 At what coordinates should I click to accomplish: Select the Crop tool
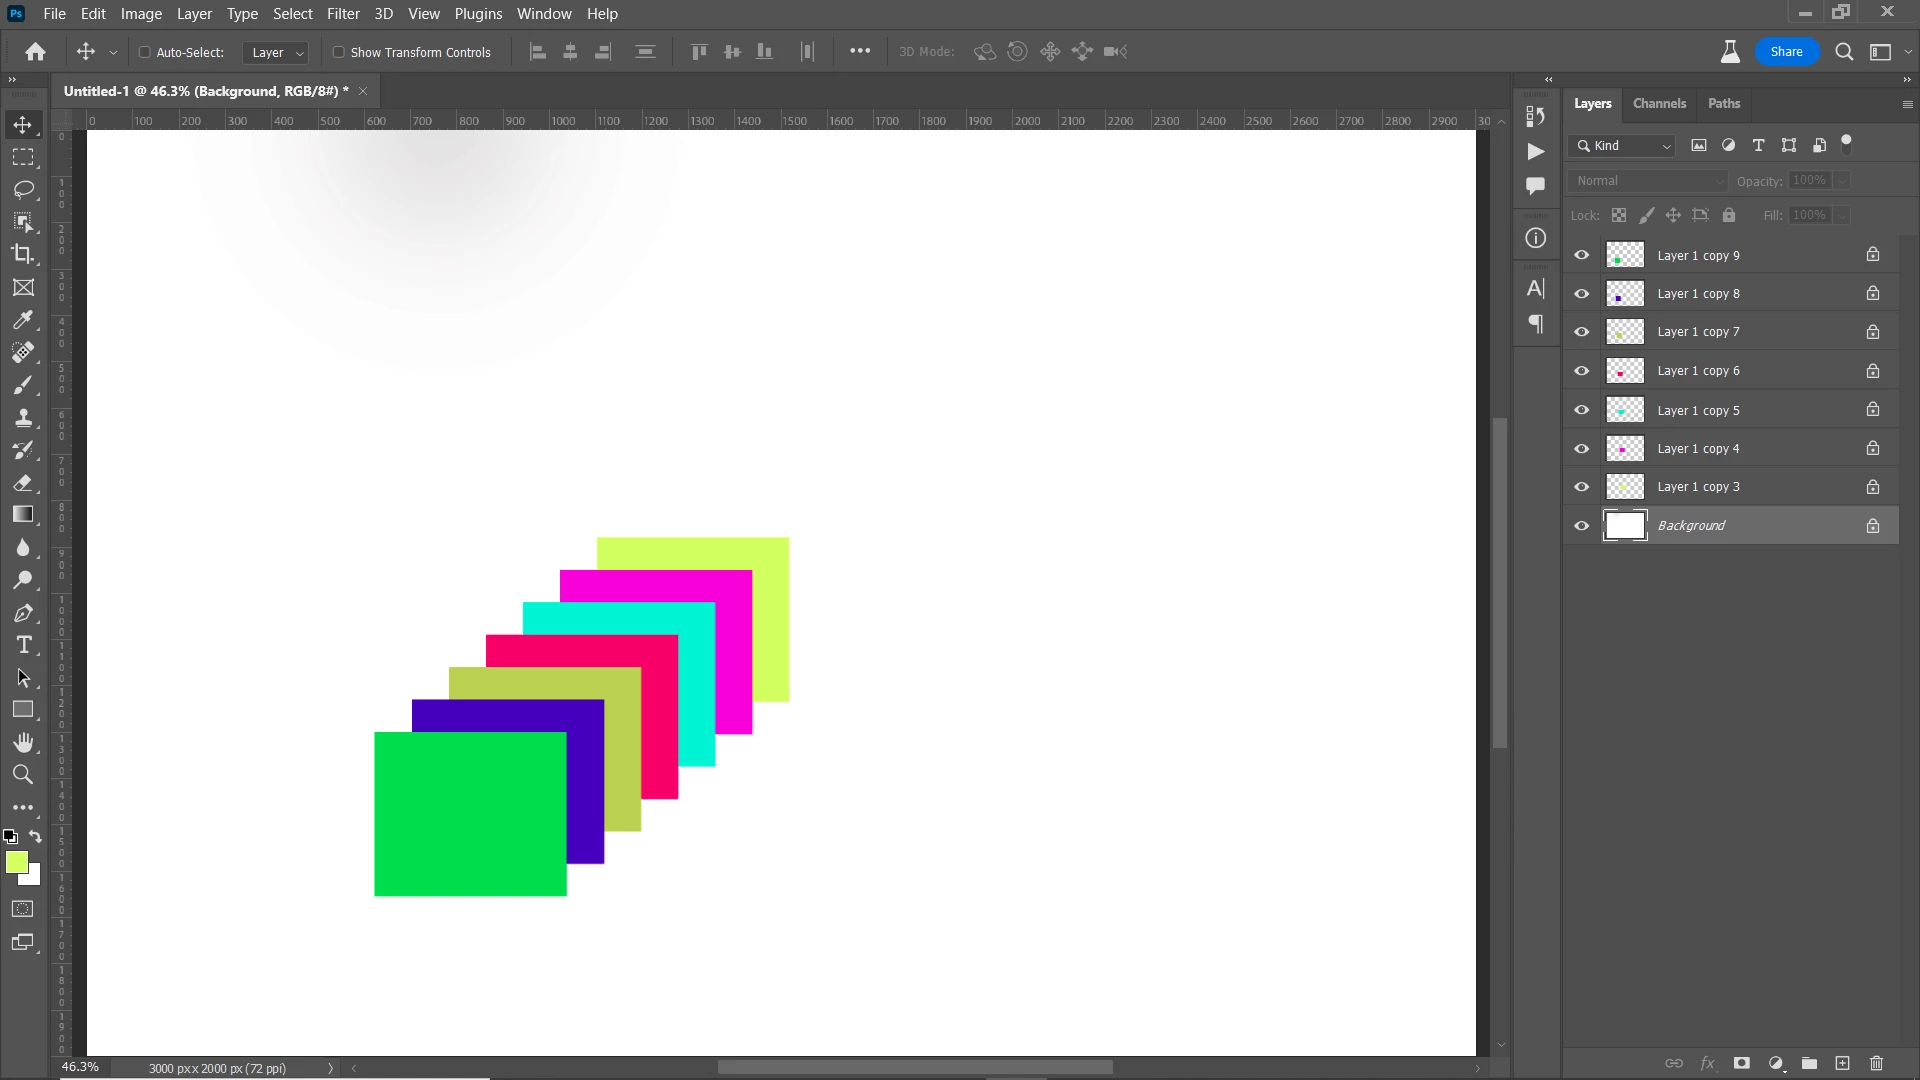pos(23,254)
